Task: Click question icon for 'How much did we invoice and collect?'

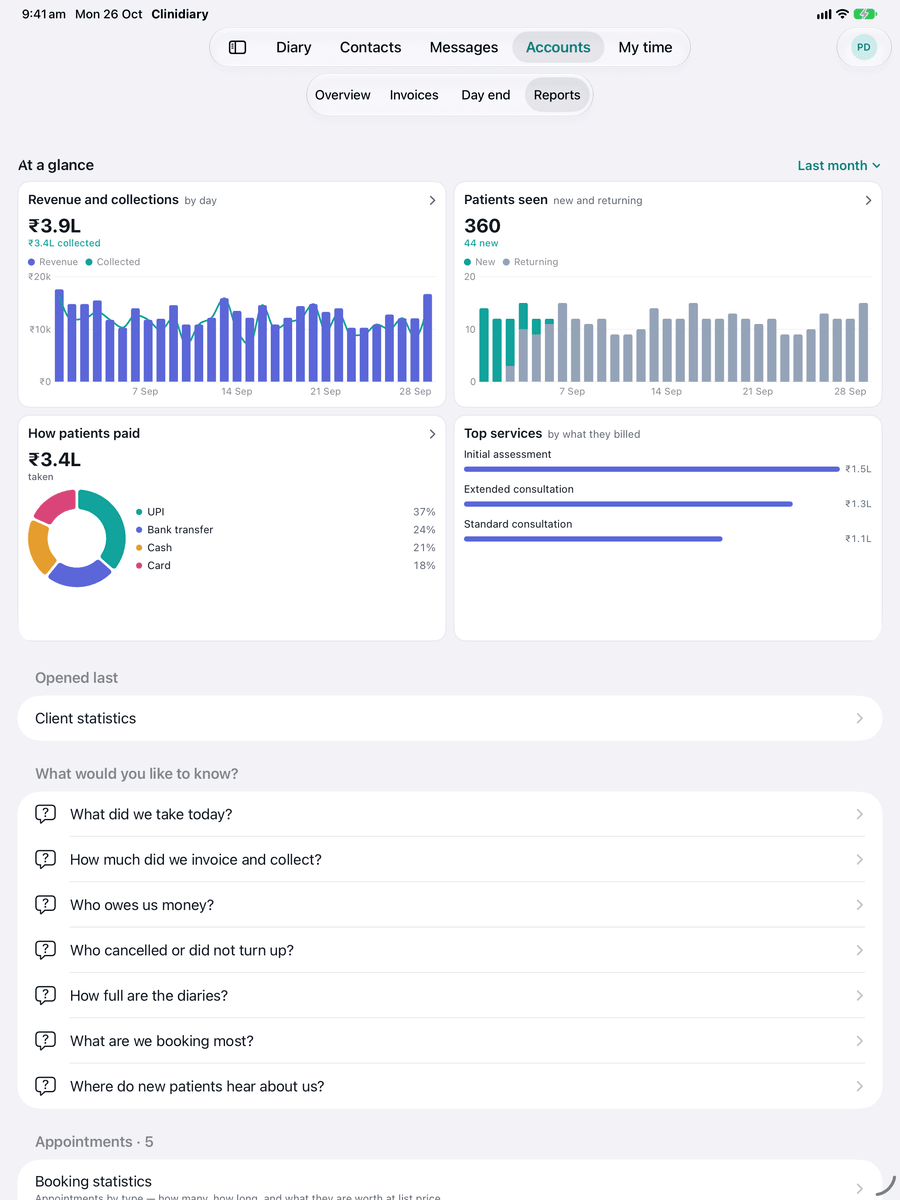Action: 45,859
